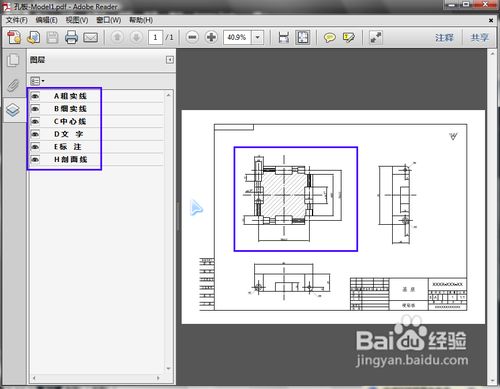Screen dimensions: 500x389
Task: Select the layer name H剖面线
Action: 71,160
